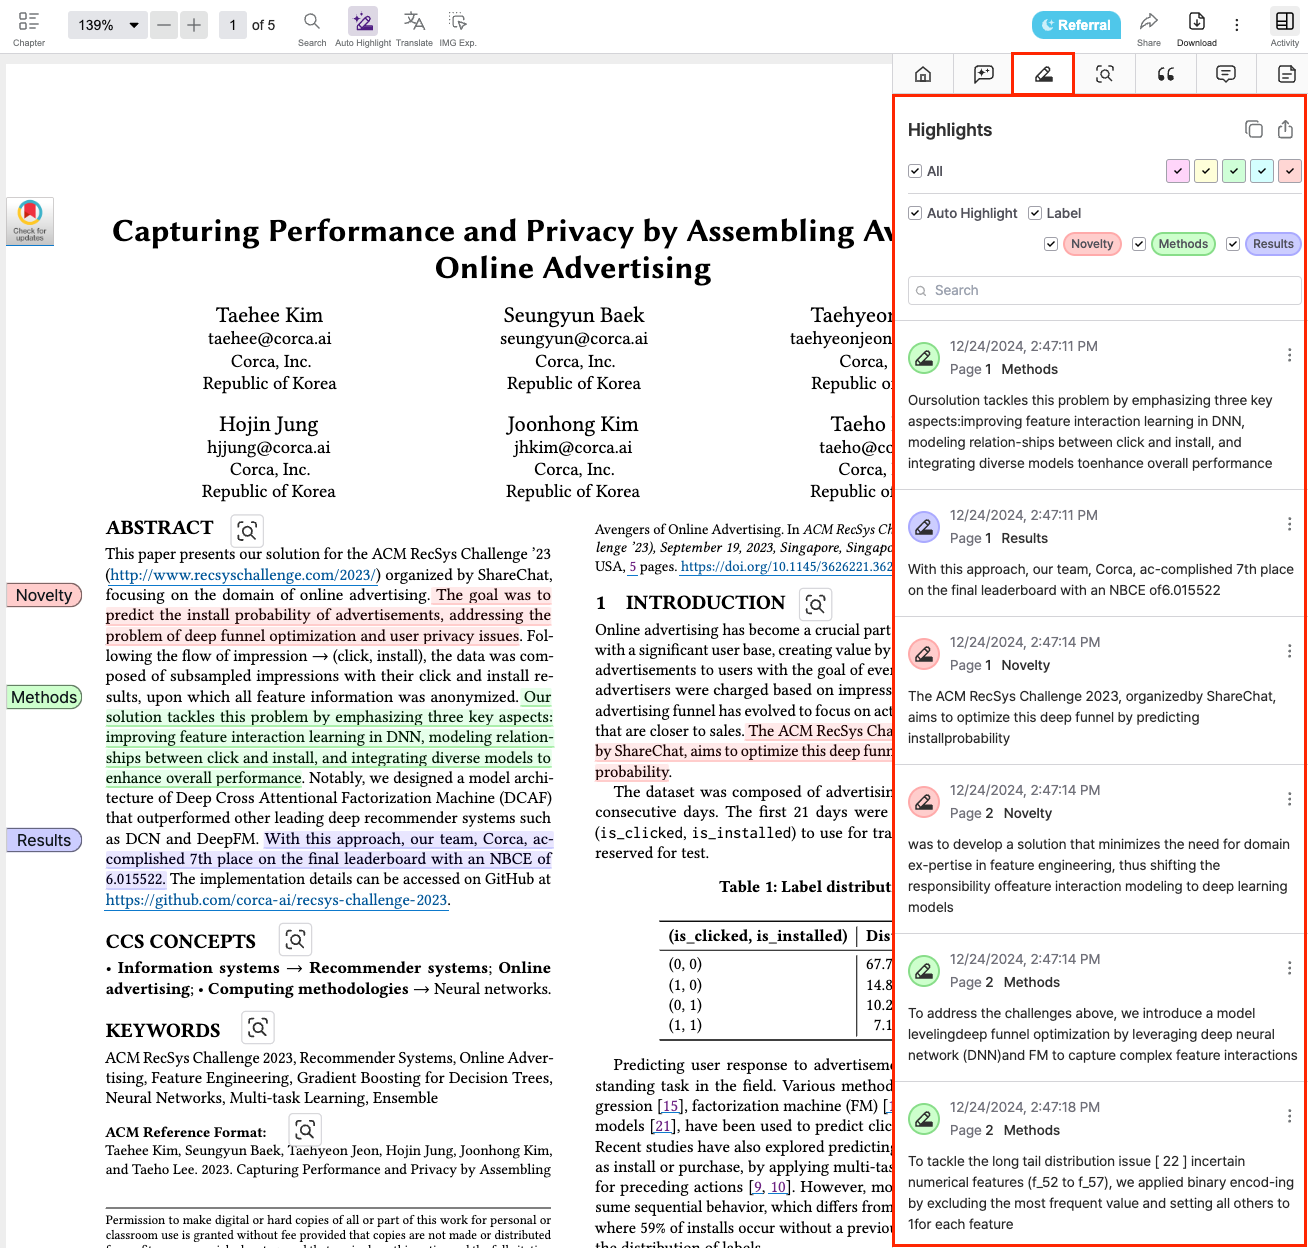Toggle the All highlights checkbox
The width and height of the screenshot is (1308, 1248).
[915, 171]
